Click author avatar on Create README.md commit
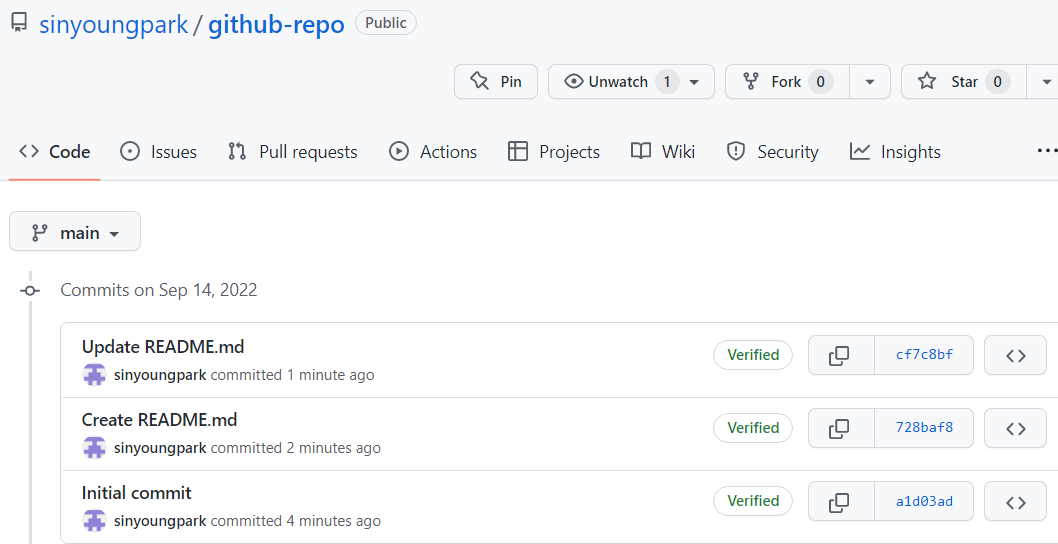Screen dimensions: 1058x544 [x=94, y=447]
